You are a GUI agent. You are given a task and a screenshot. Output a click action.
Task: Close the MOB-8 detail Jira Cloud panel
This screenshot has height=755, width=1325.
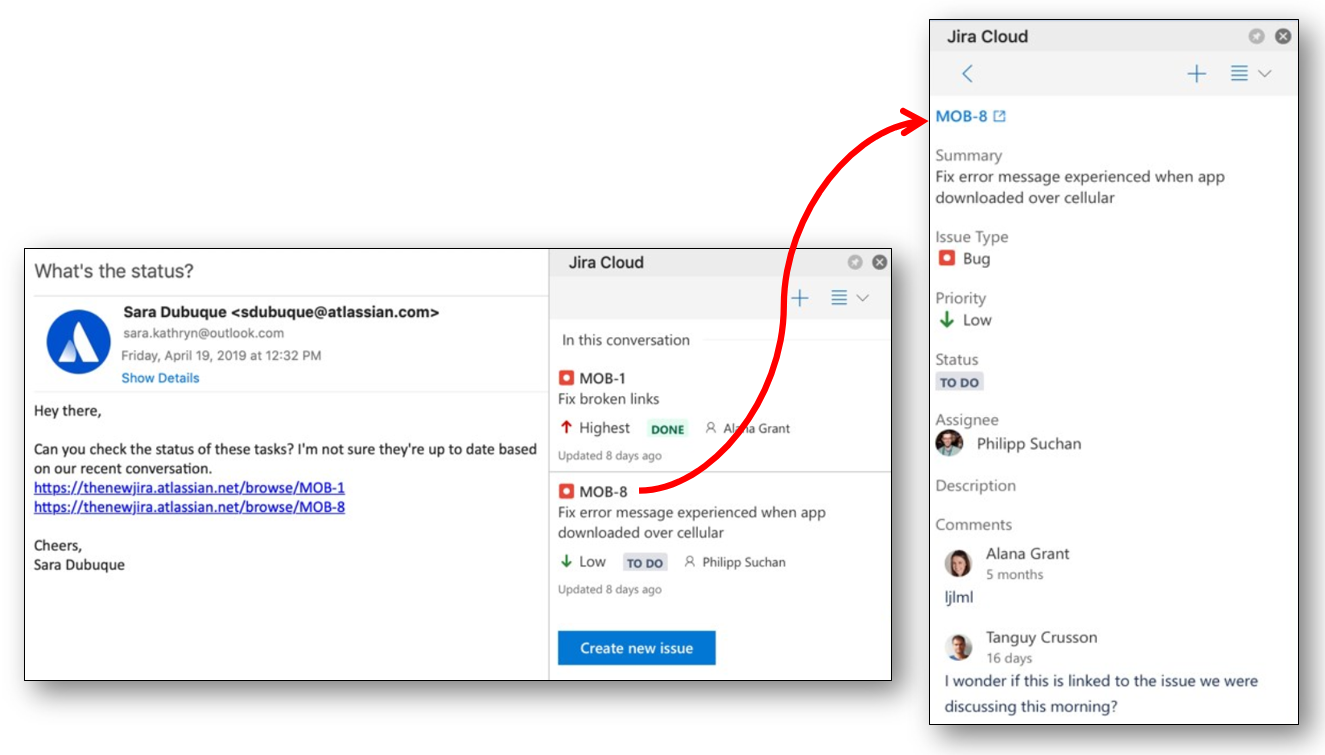pyautogui.click(x=1283, y=36)
